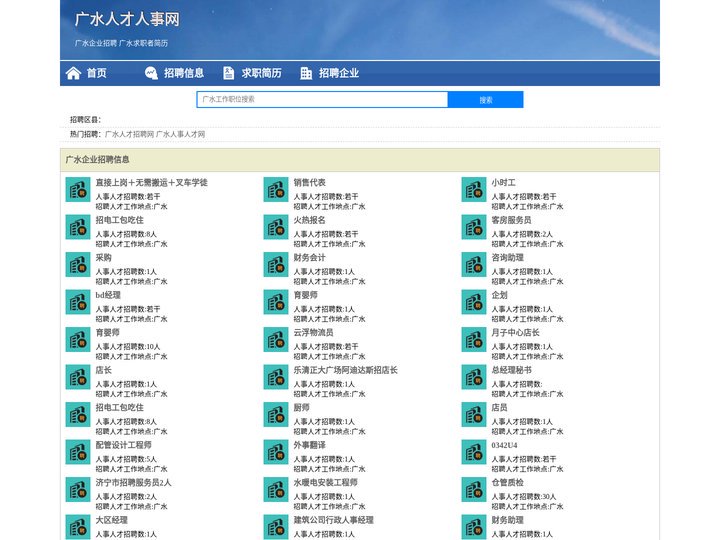Open the 小时工 job posting
Screen dimensions: 720x540
[x=504, y=182]
